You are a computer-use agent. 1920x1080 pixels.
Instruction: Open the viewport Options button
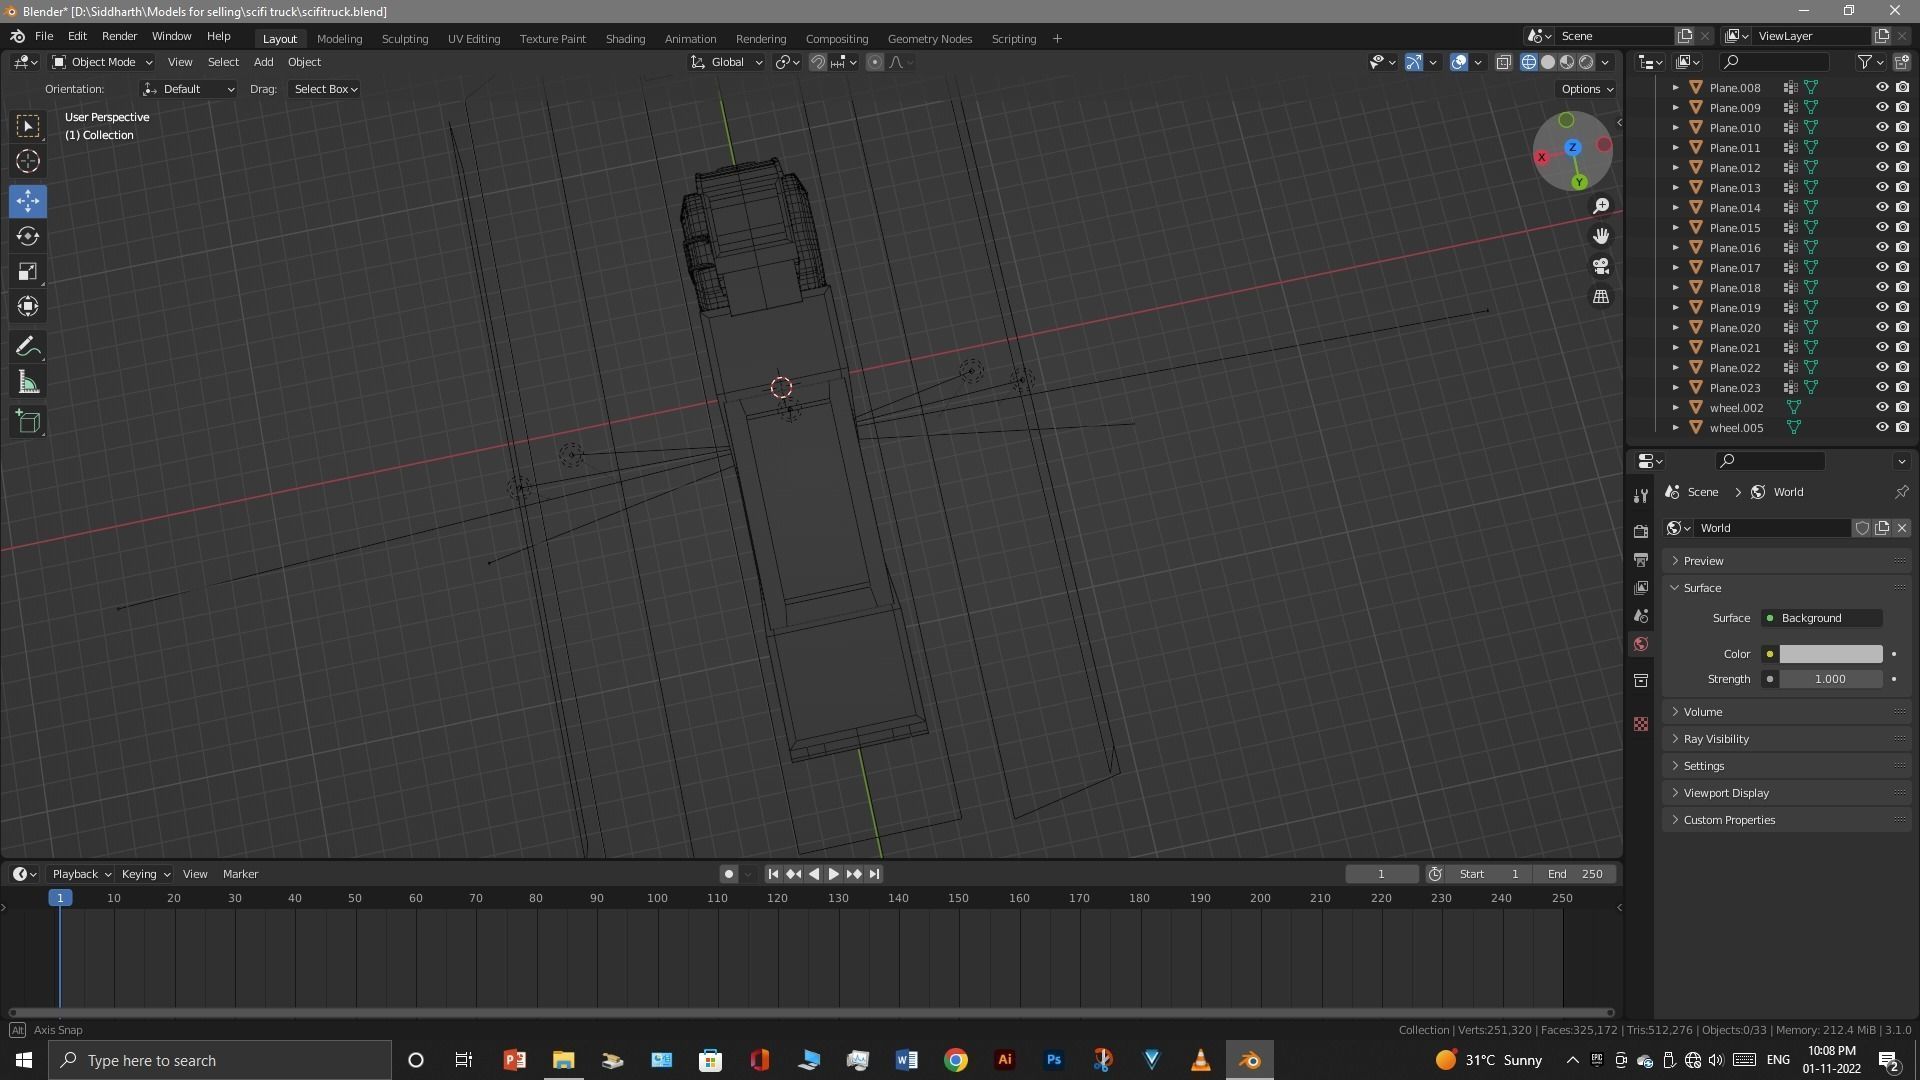coord(1587,89)
